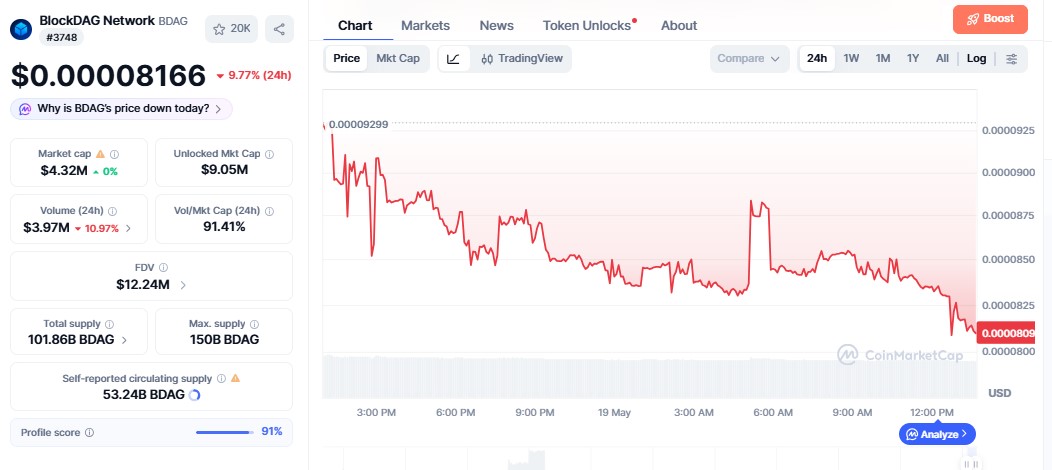1052x470 pixels.
Task: Click the #3748 rank badge
Action: [x=62, y=38]
